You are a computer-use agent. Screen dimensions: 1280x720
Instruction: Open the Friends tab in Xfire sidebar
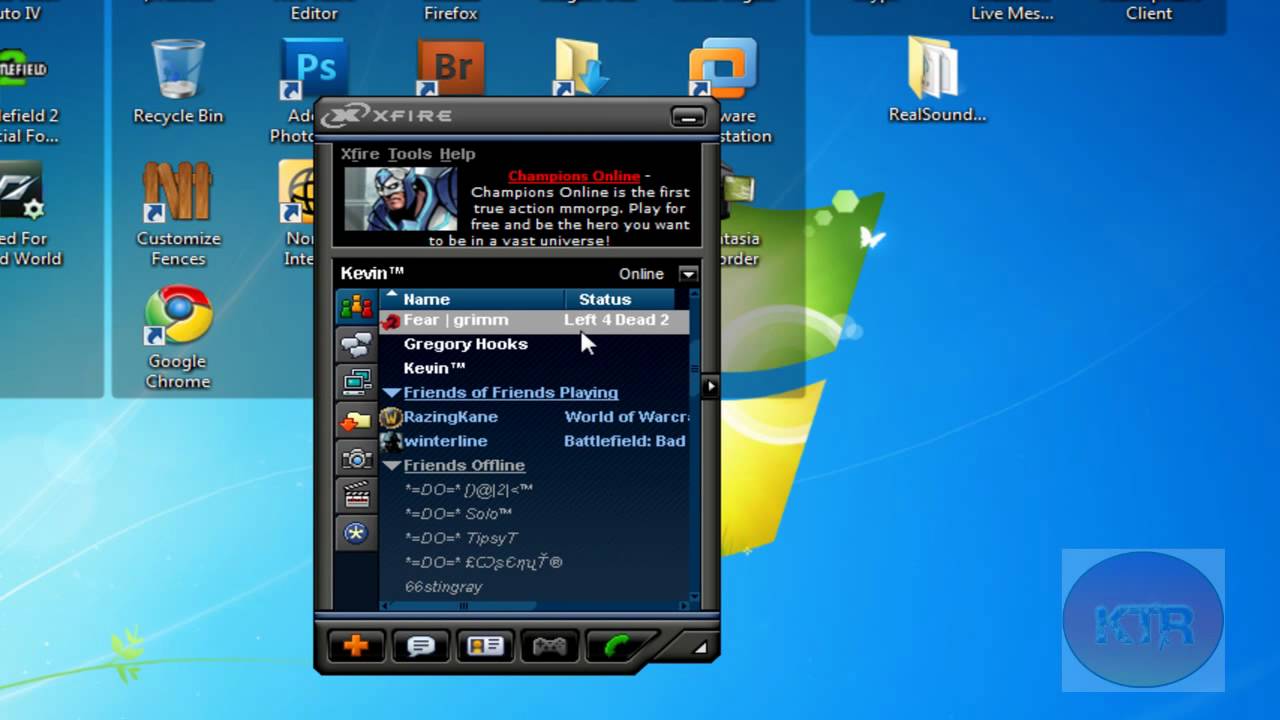[x=356, y=307]
